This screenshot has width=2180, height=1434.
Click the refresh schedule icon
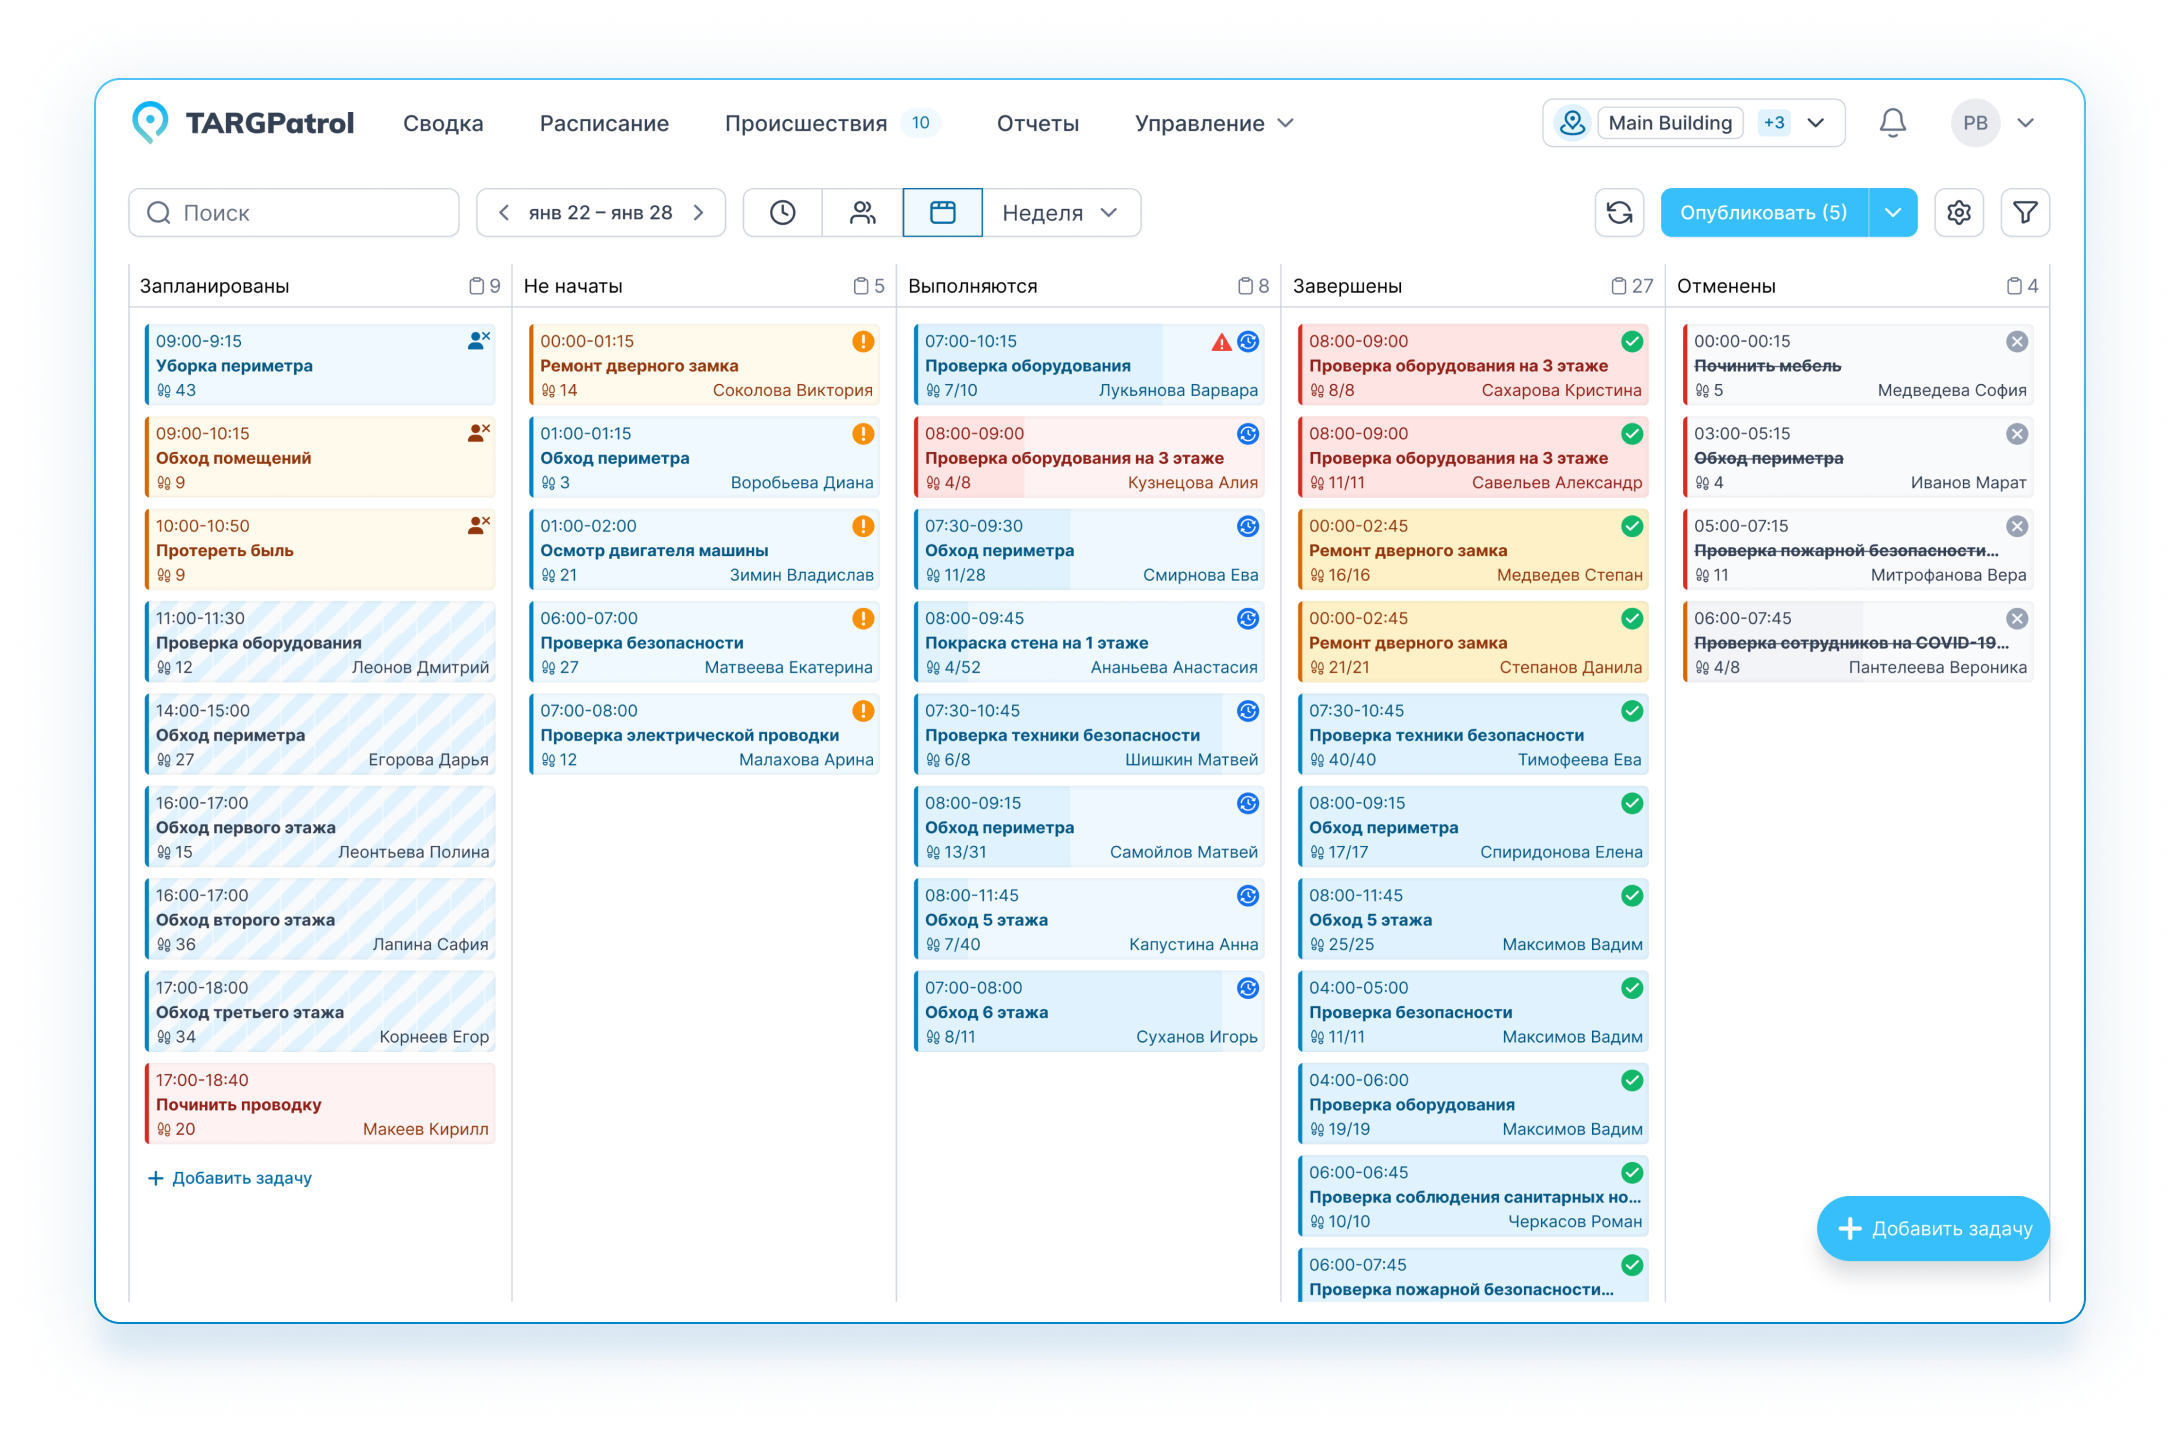[1619, 213]
